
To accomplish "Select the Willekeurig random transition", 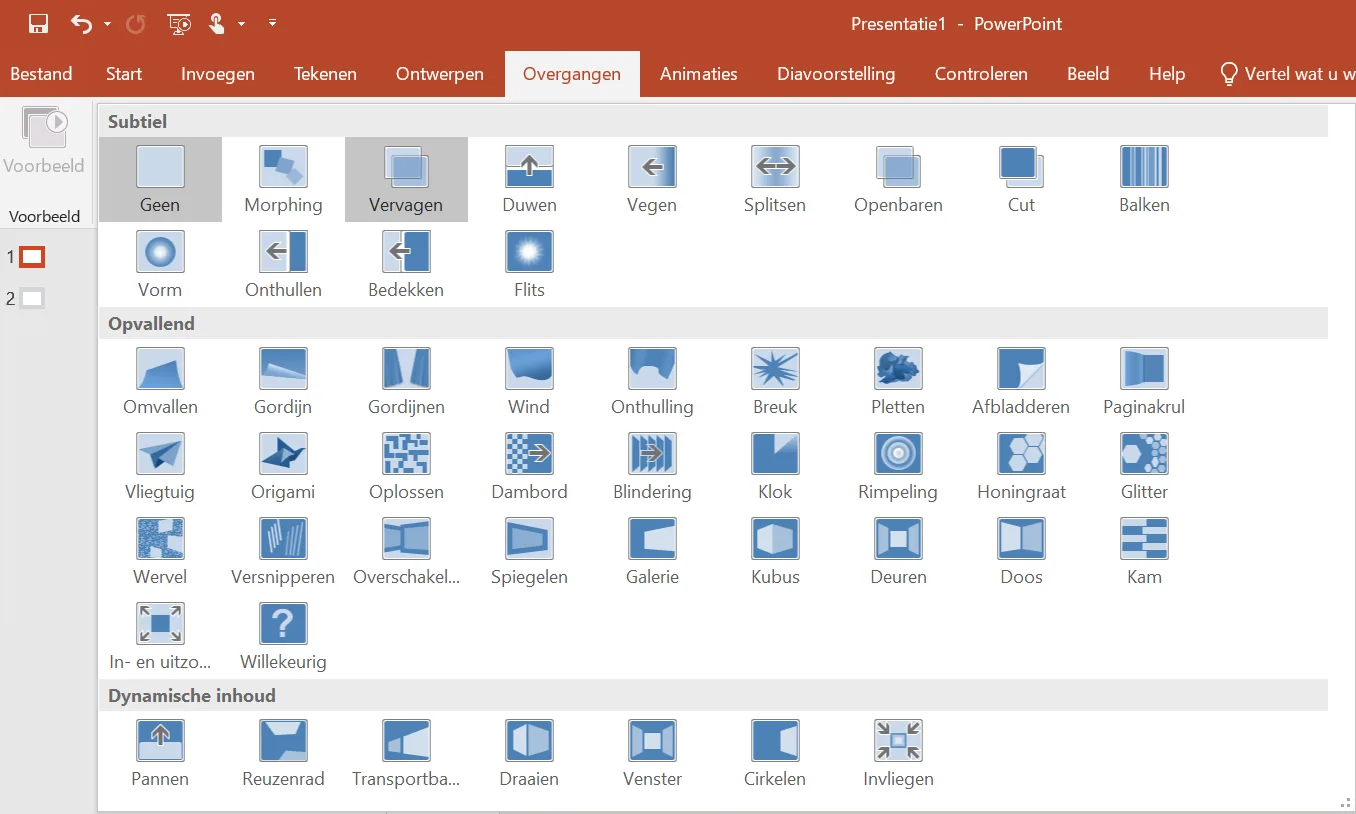I will click(x=283, y=636).
